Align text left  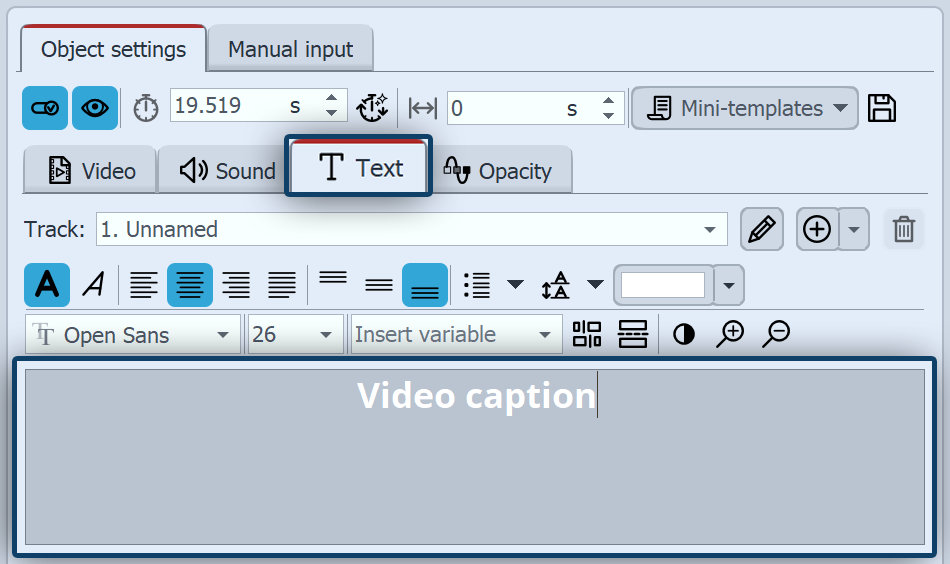click(144, 285)
